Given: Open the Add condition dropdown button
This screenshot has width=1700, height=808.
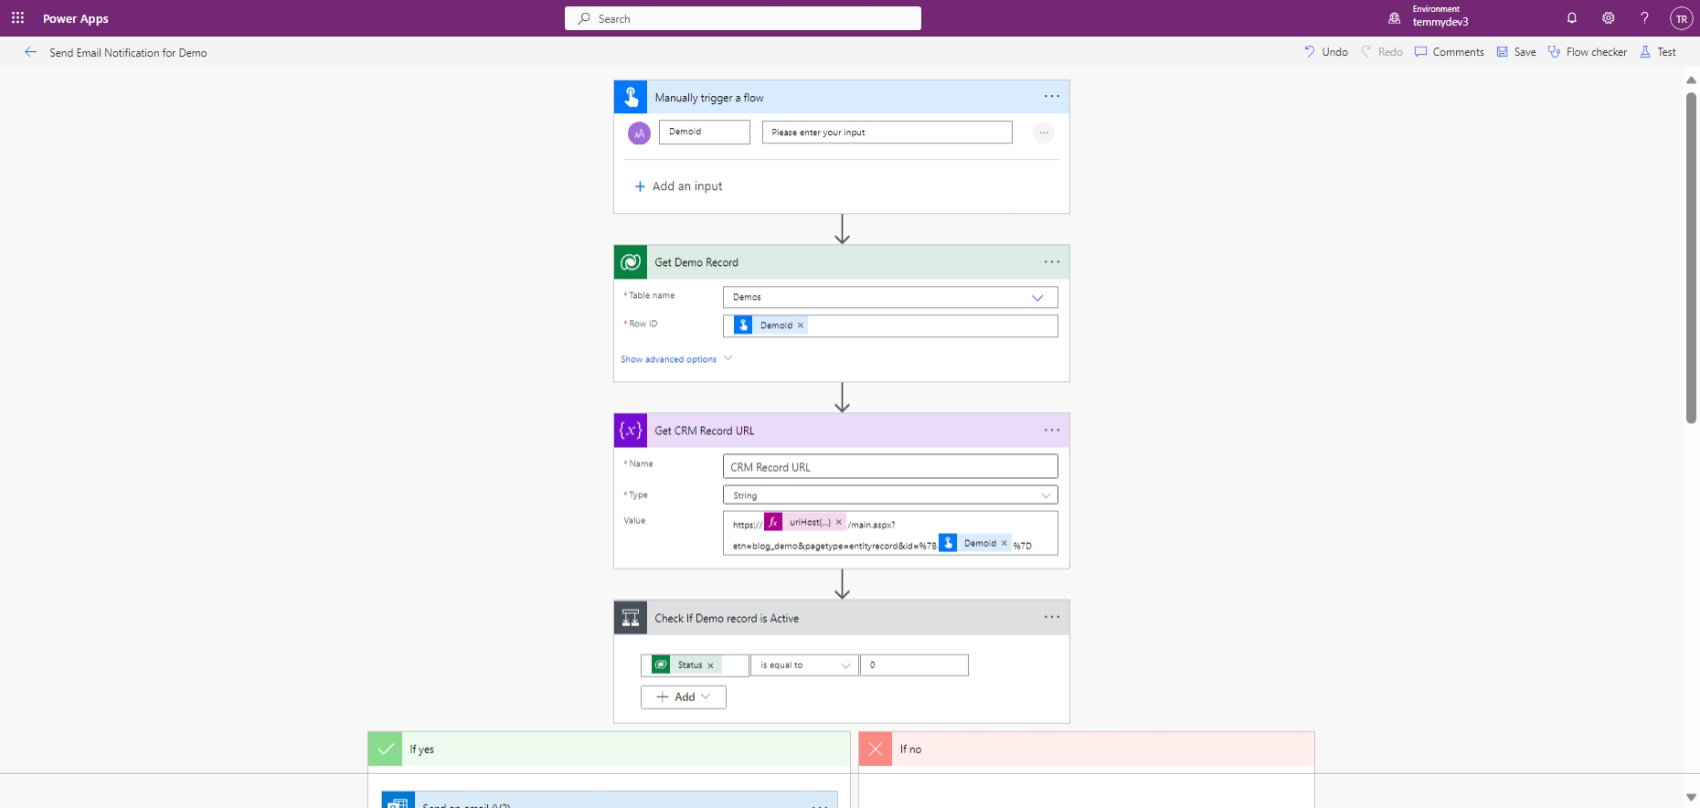Looking at the screenshot, I should tap(683, 697).
